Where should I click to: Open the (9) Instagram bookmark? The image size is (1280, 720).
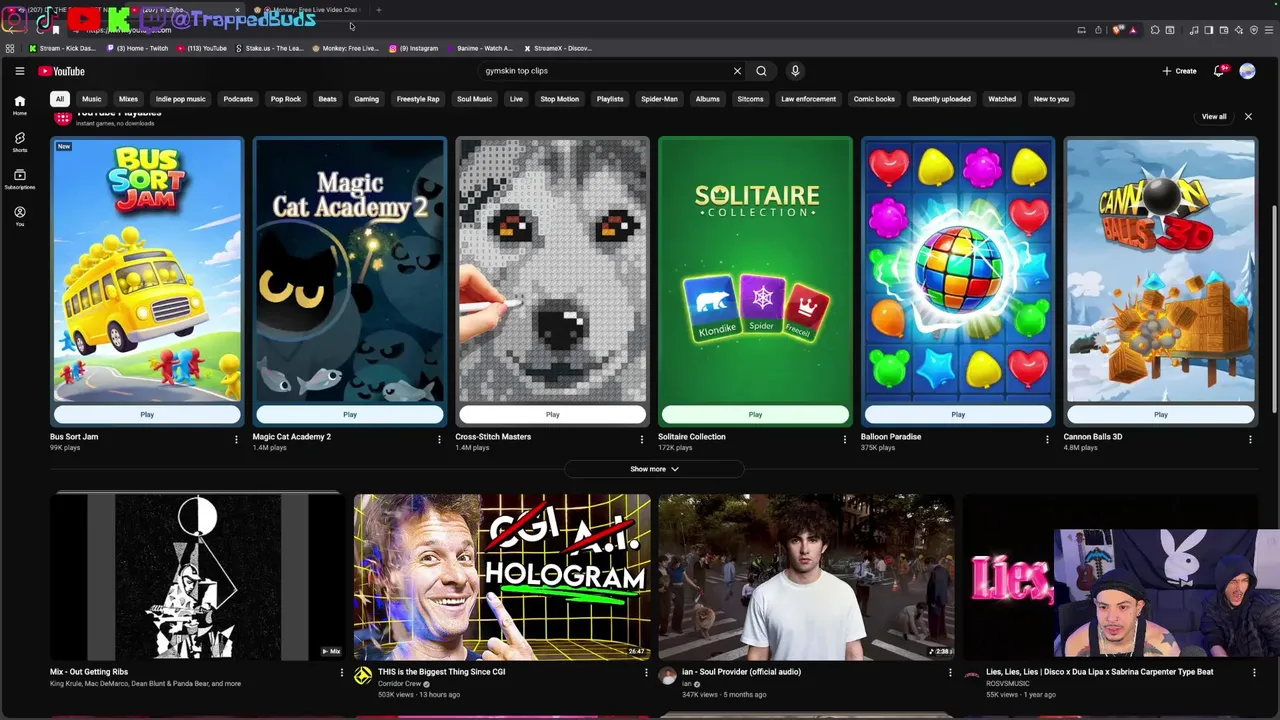[x=414, y=48]
